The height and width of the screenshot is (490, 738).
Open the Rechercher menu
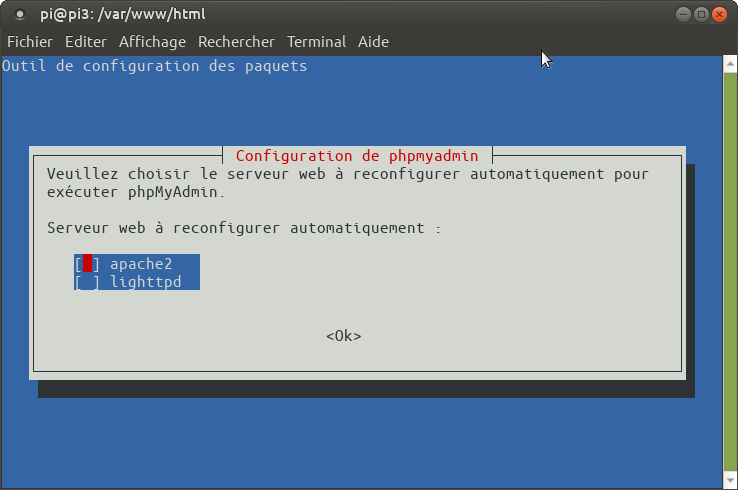[x=236, y=42]
